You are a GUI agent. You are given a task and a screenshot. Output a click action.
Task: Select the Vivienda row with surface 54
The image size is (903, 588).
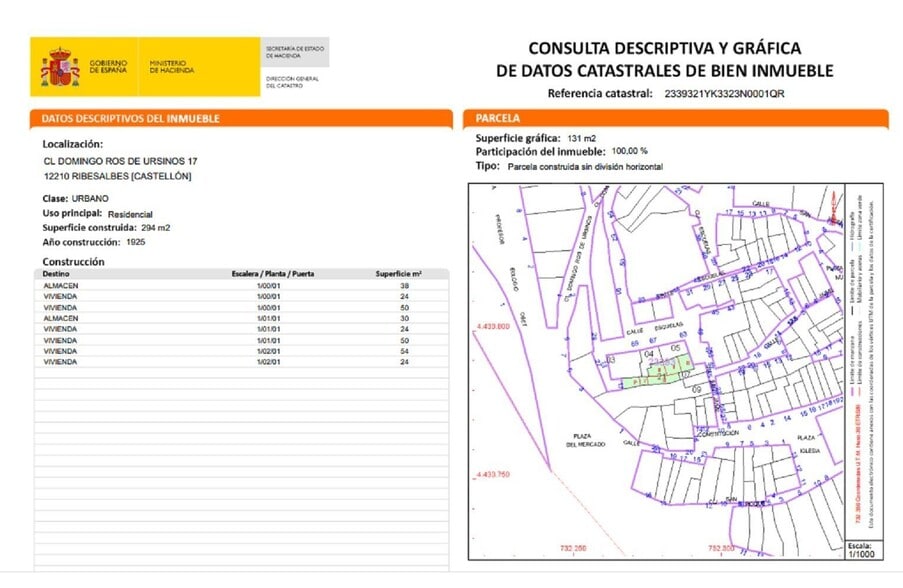pos(240,351)
